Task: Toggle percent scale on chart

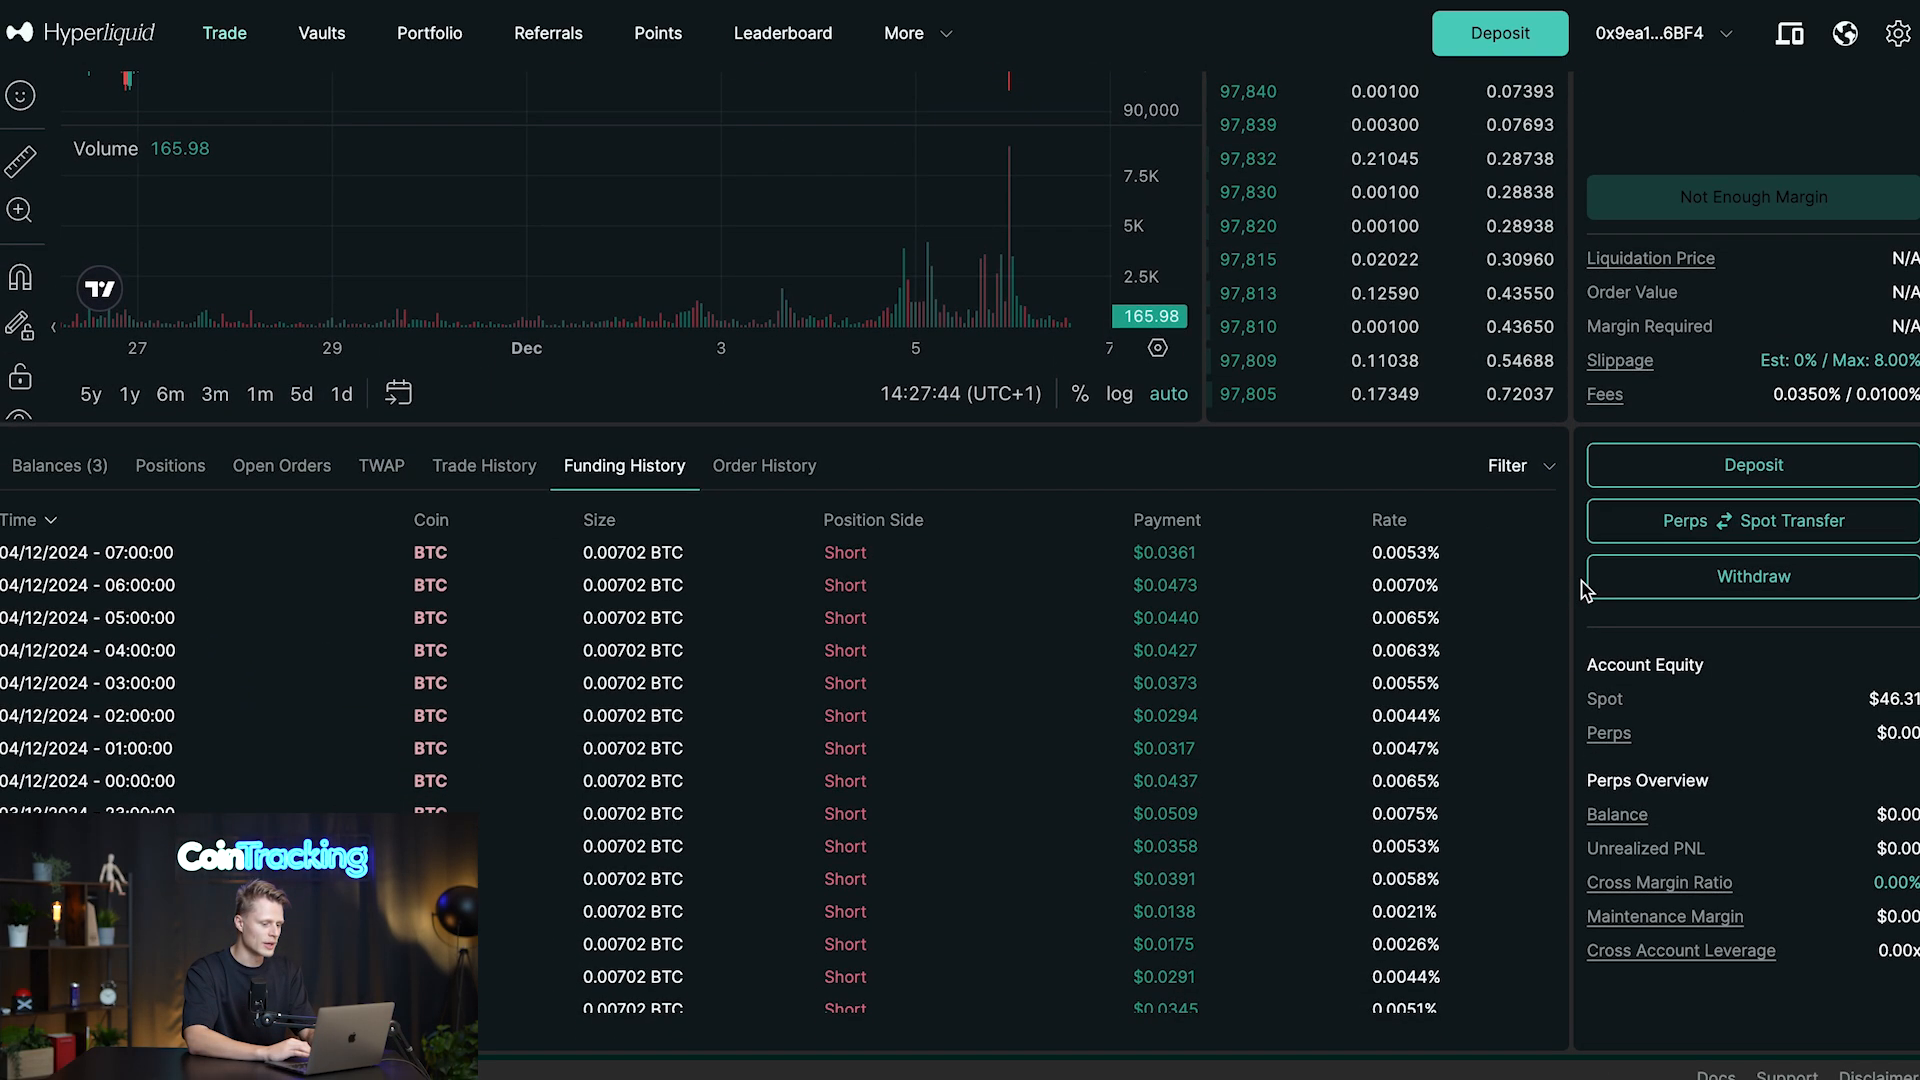Action: coord(1080,394)
